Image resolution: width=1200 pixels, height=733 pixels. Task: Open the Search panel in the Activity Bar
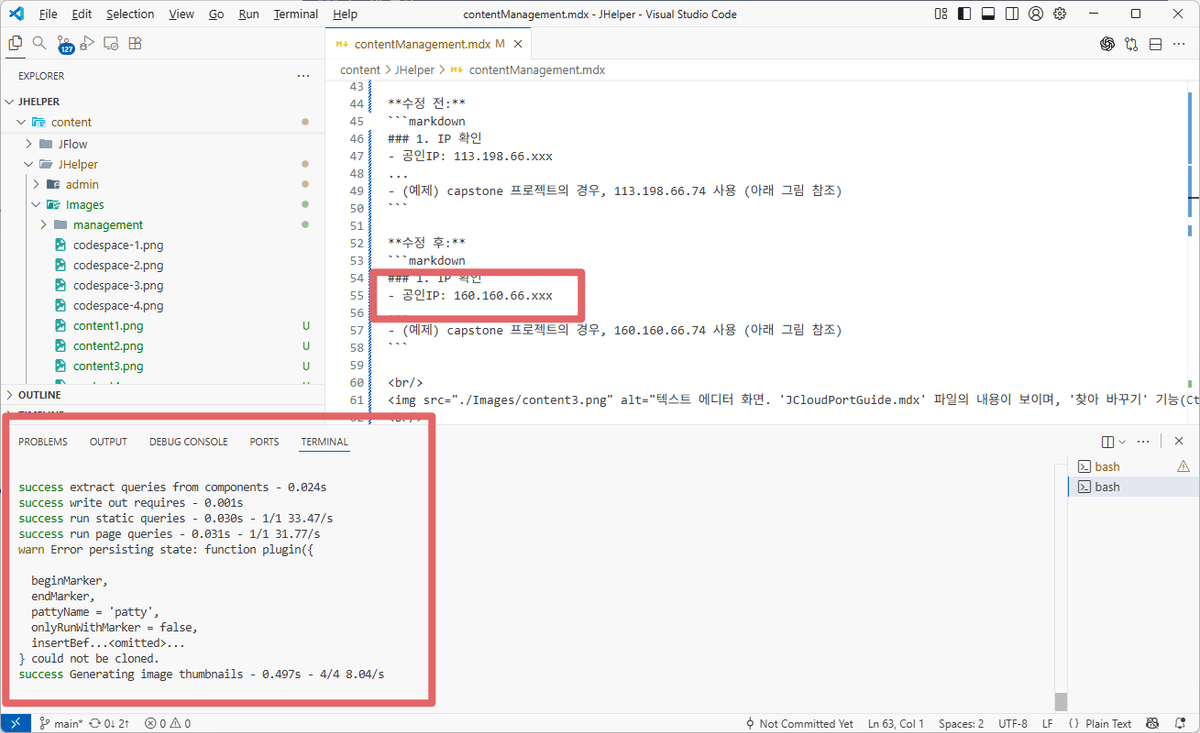point(38,43)
